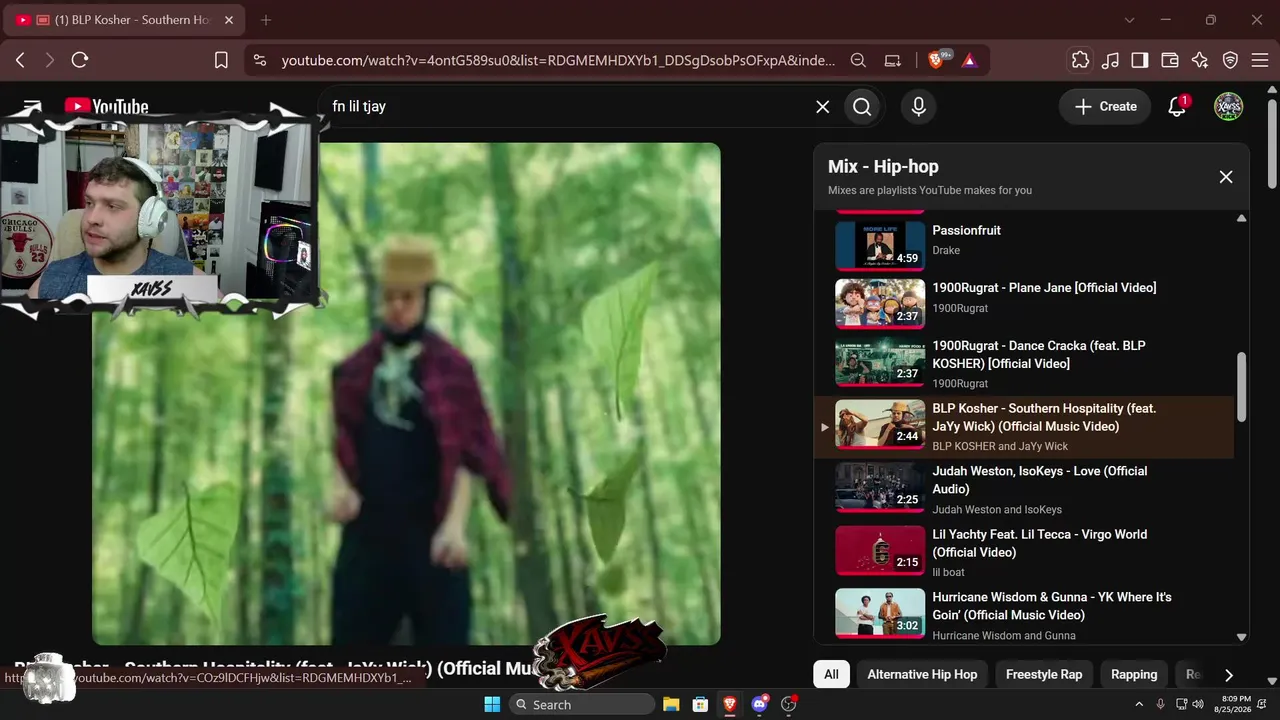Click the YK Where It's Goin' thumbnail
This screenshot has height=720, width=1280.
click(x=880, y=613)
